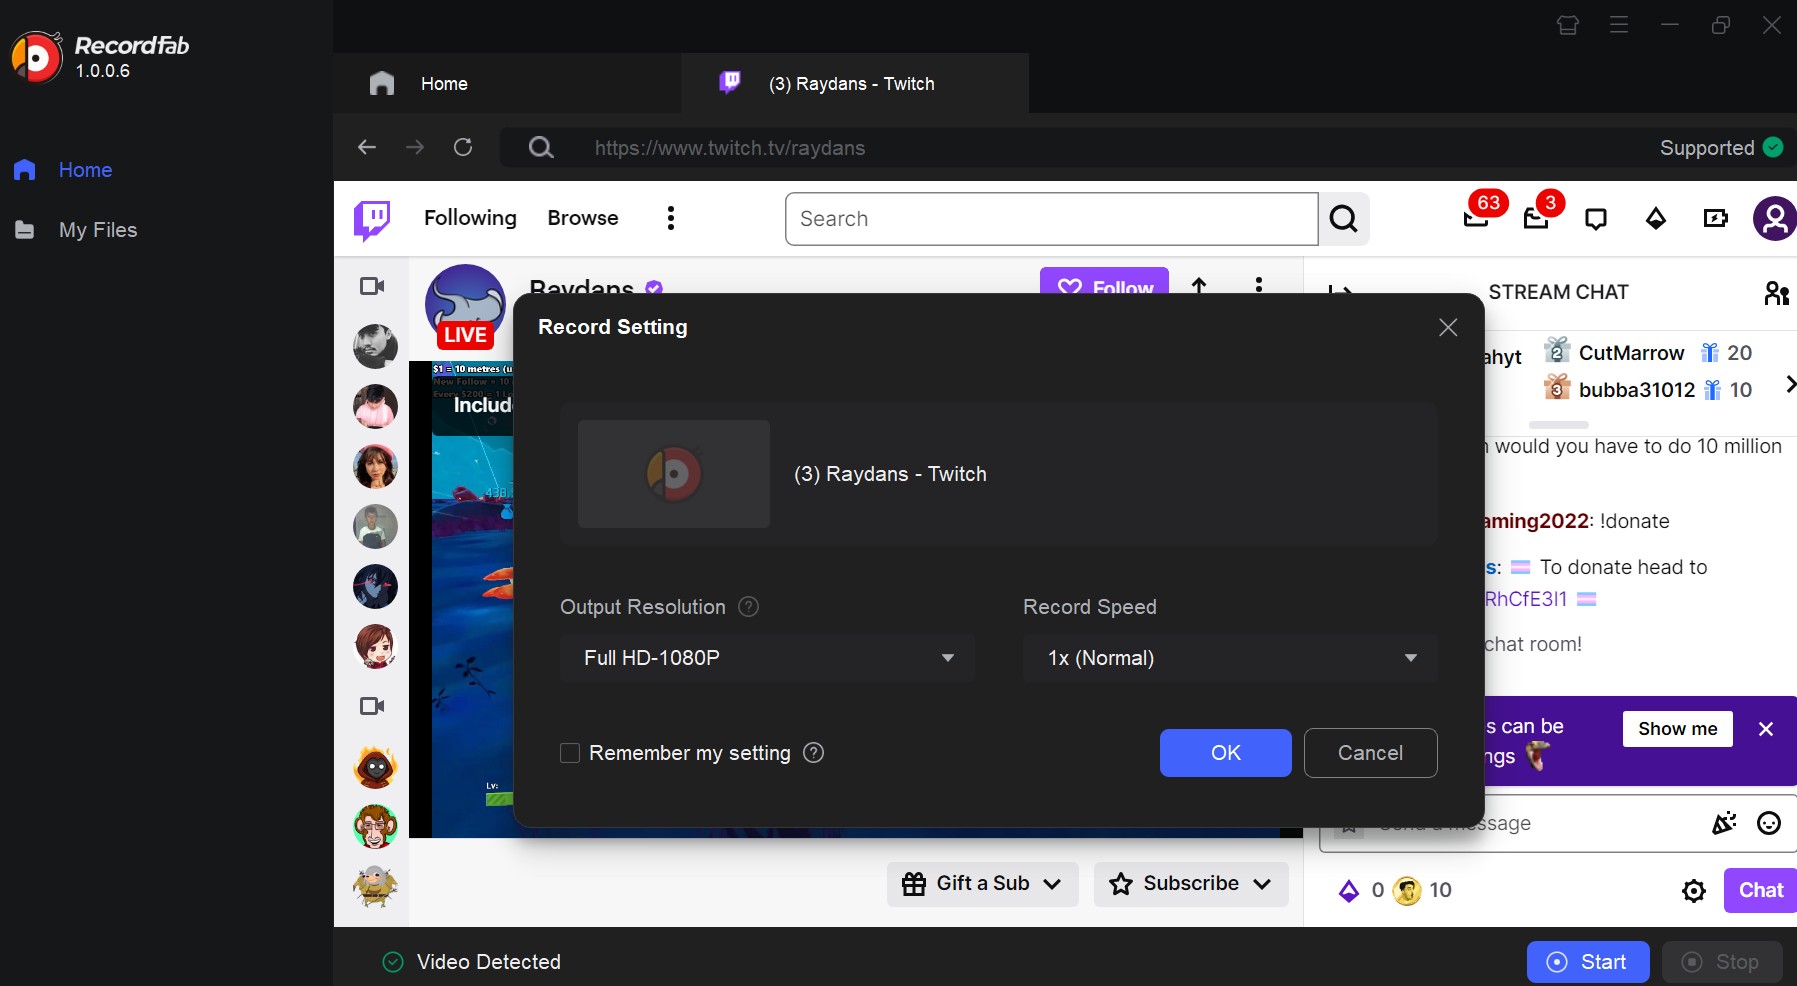Click the Video Detected status indicator
Viewport: 1797px width, 986px height.
pyautogui.click(x=472, y=962)
